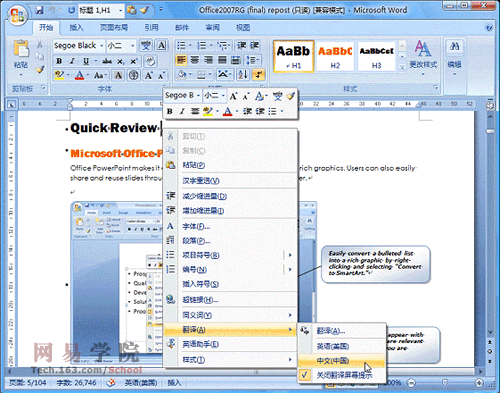The width and height of the screenshot is (500, 393).
Task: Select Chinese (China) in Translate submenu
Action: point(342,361)
